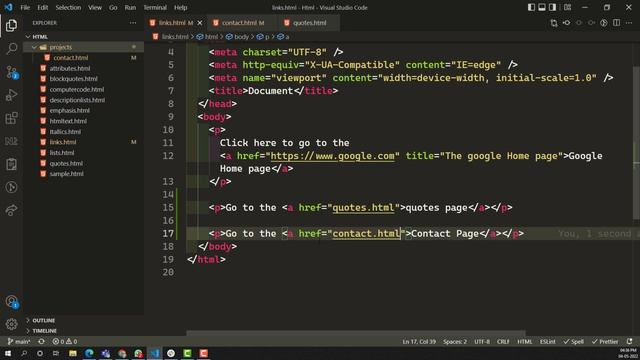The height and width of the screenshot is (360, 640).
Task: Close the links.html tab
Action: point(200,23)
